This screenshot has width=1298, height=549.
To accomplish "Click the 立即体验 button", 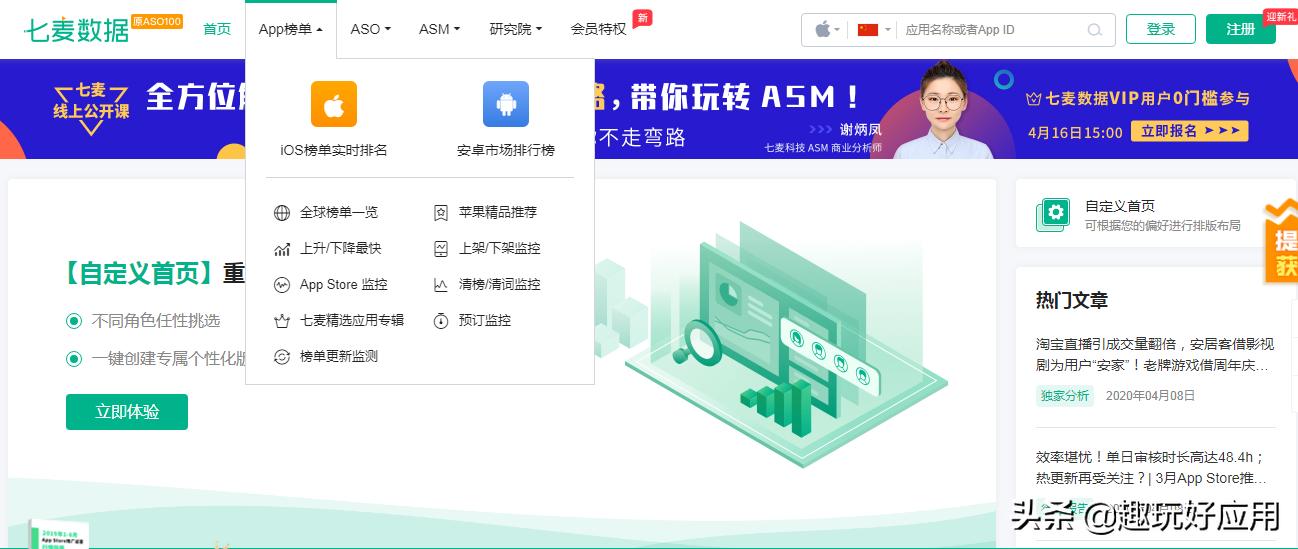I will [x=127, y=412].
